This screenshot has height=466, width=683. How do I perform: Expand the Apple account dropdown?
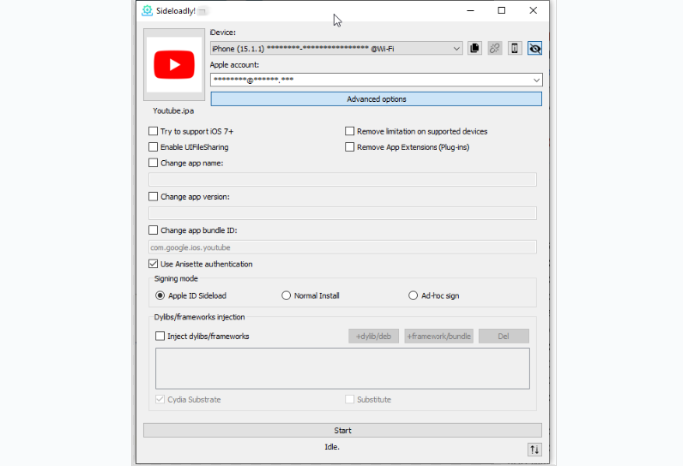pos(536,80)
